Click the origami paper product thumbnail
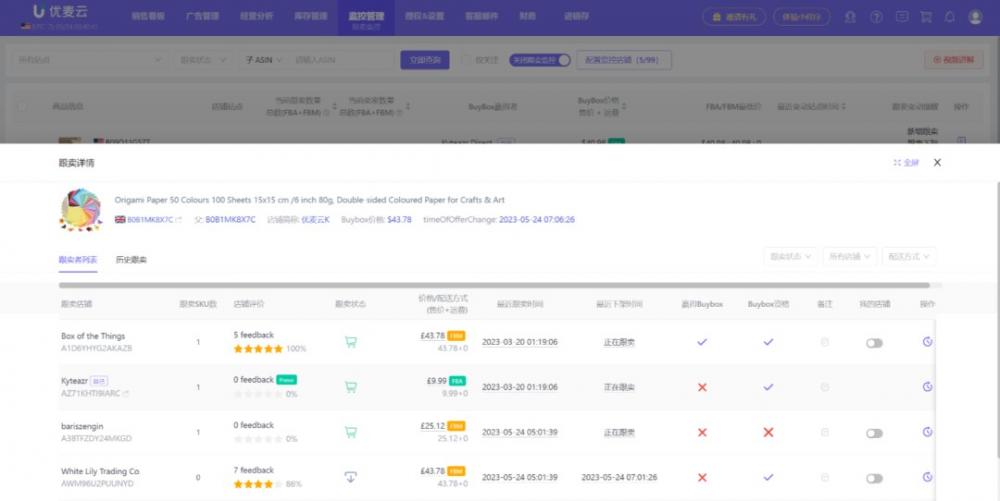1000x501 pixels. [81, 209]
